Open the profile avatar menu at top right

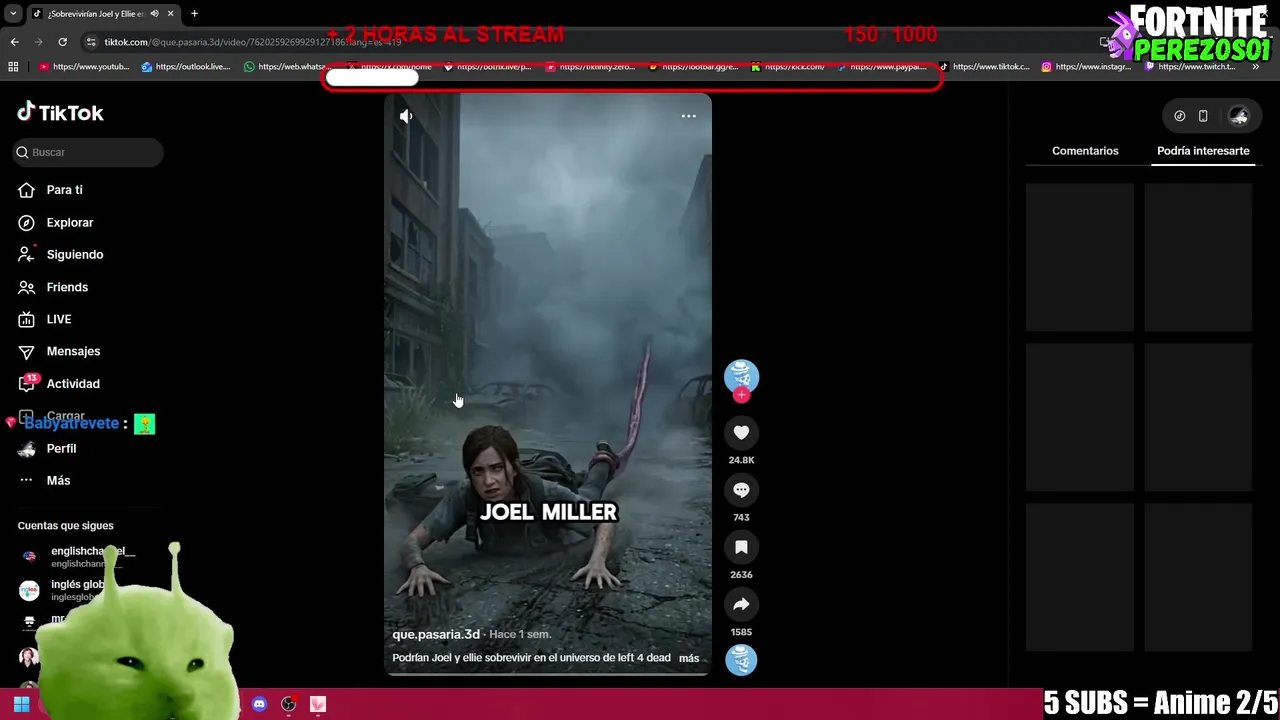click(1239, 116)
